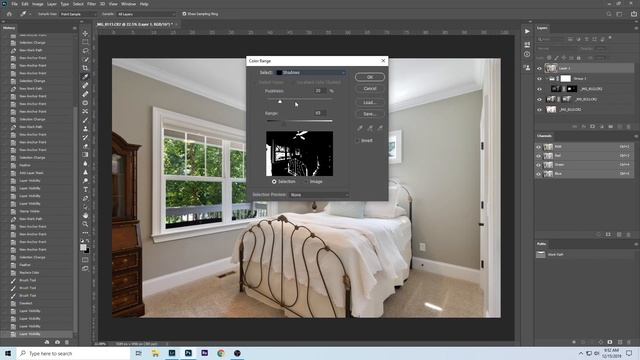Open the File menu
This screenshot has width=640, height=360.
pyautogui.click(x=14, y=4)
